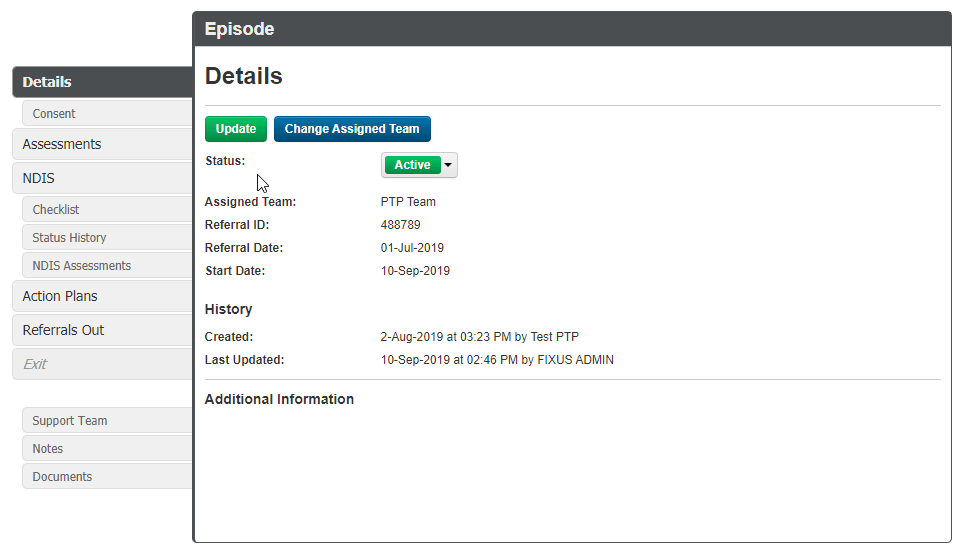The width and height of the screenshot is (964, 554).
Task: Click the Created: label
Action: (x=229, y=337)
